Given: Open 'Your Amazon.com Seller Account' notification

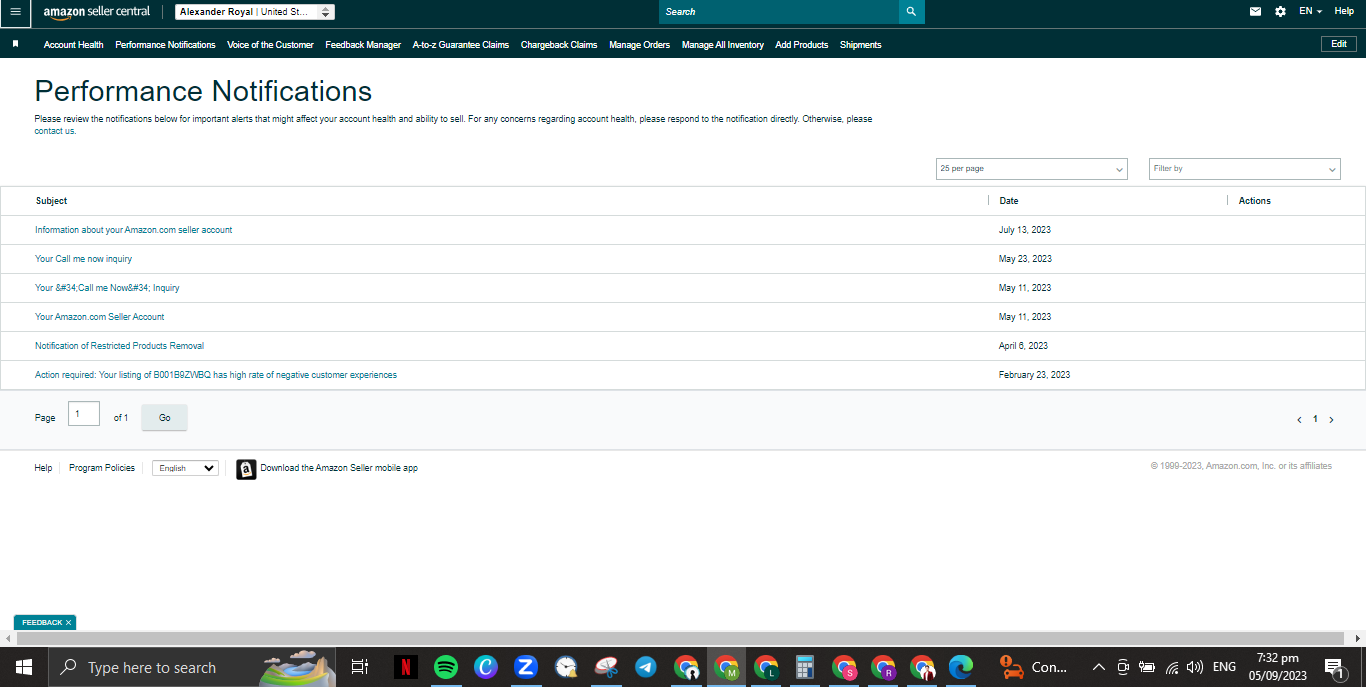Looking at the screenshot, I should point(100,317).
